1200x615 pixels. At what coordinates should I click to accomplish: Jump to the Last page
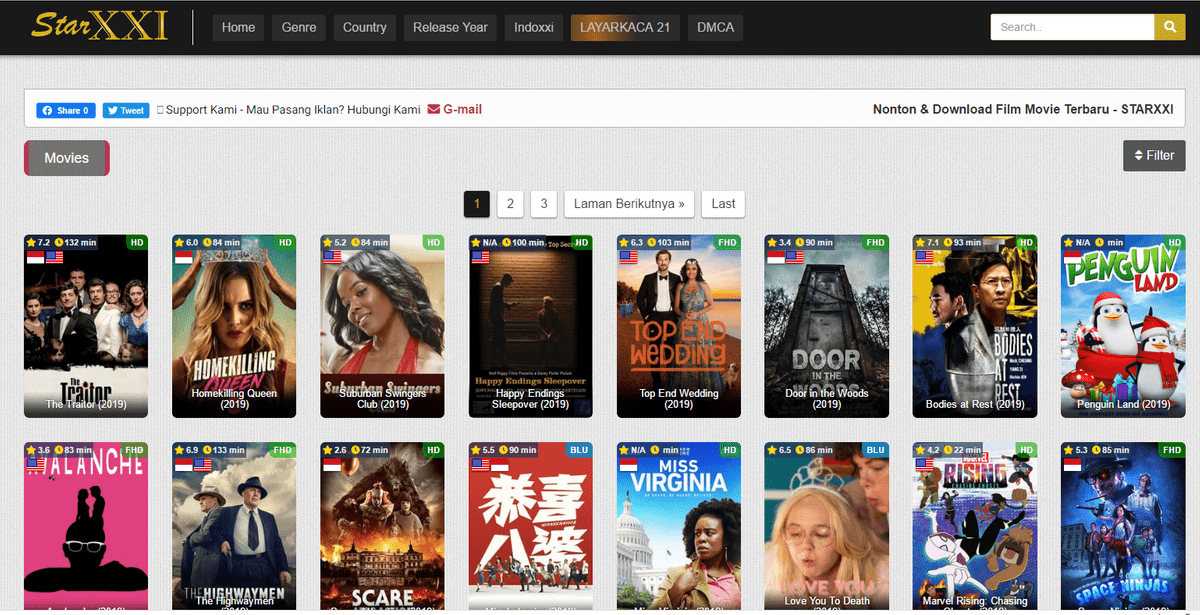click(723, 204)
